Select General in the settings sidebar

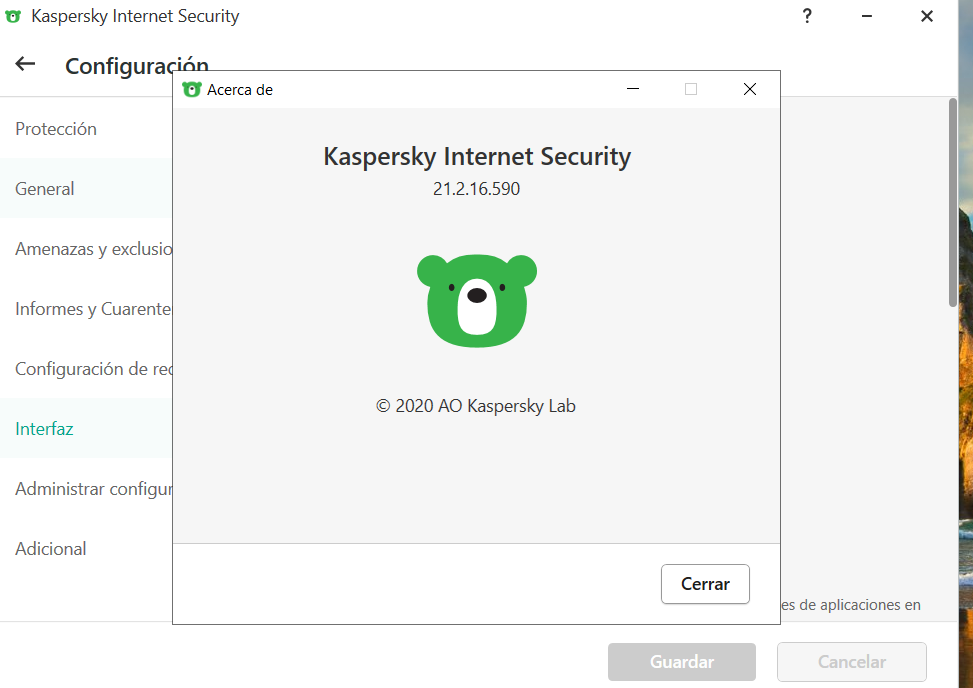pyautogui.click(x=45, y=189)
